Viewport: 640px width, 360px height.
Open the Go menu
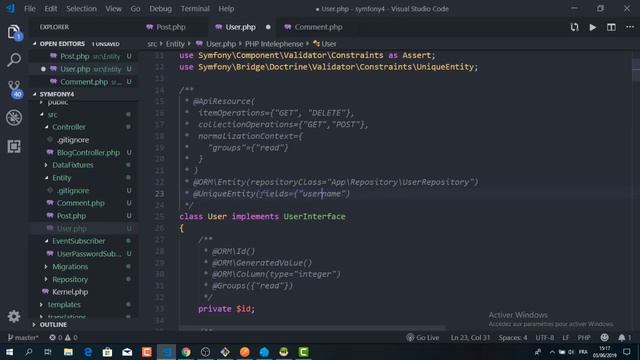coord(135,9)
